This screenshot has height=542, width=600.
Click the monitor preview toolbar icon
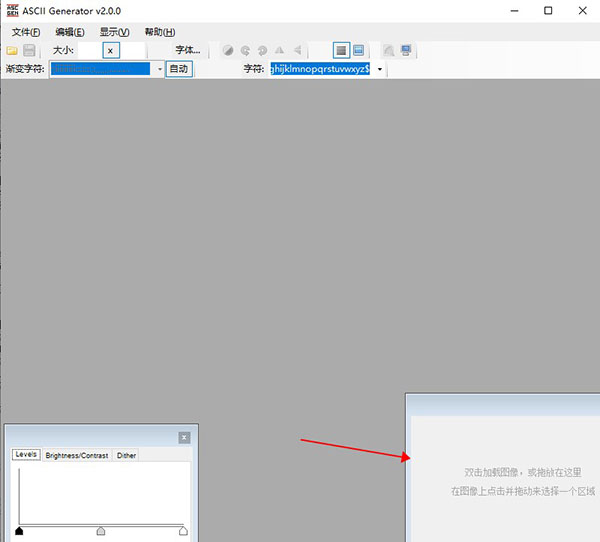405,50
